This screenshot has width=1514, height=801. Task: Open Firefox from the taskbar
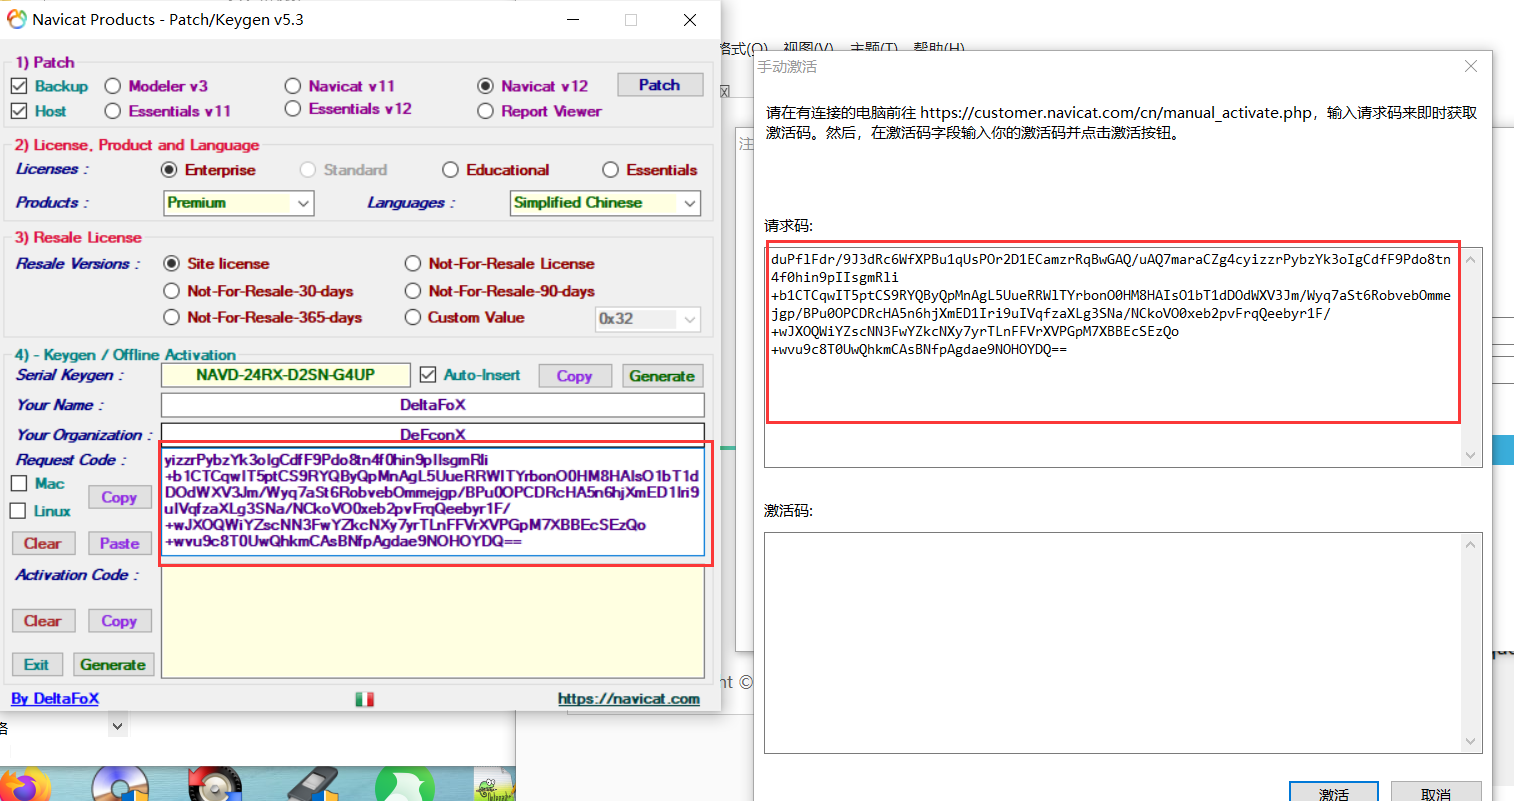(25, 786)
